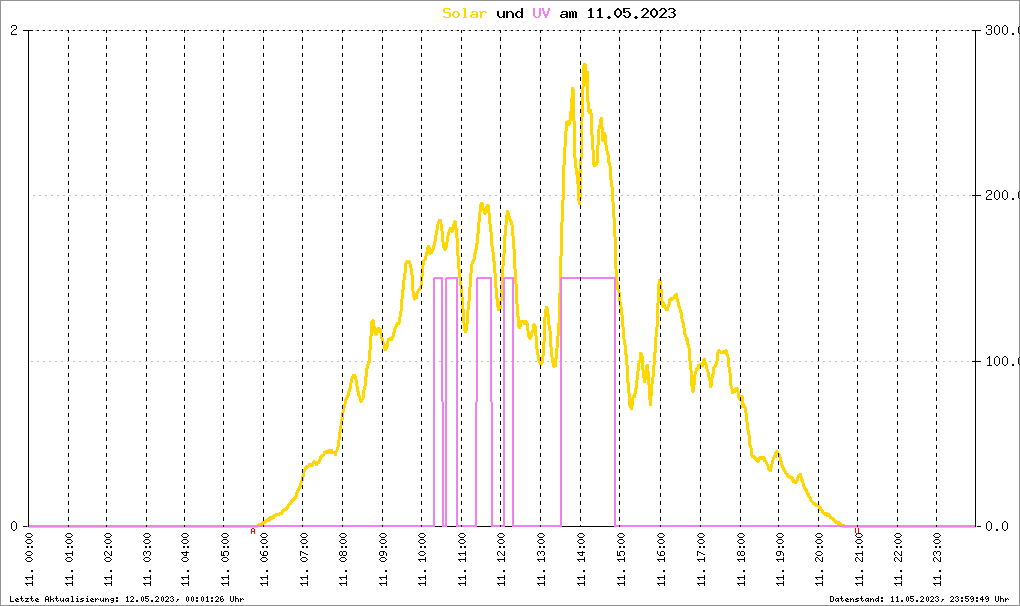Click the "11. 21:00" time axis label
1020x606 pixels.
858,559
